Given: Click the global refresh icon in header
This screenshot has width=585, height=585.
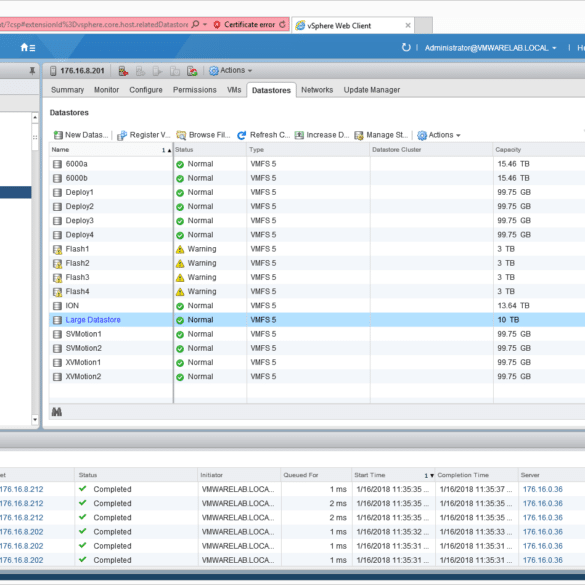Looking at the screenshot, I should tap(406, 47).
